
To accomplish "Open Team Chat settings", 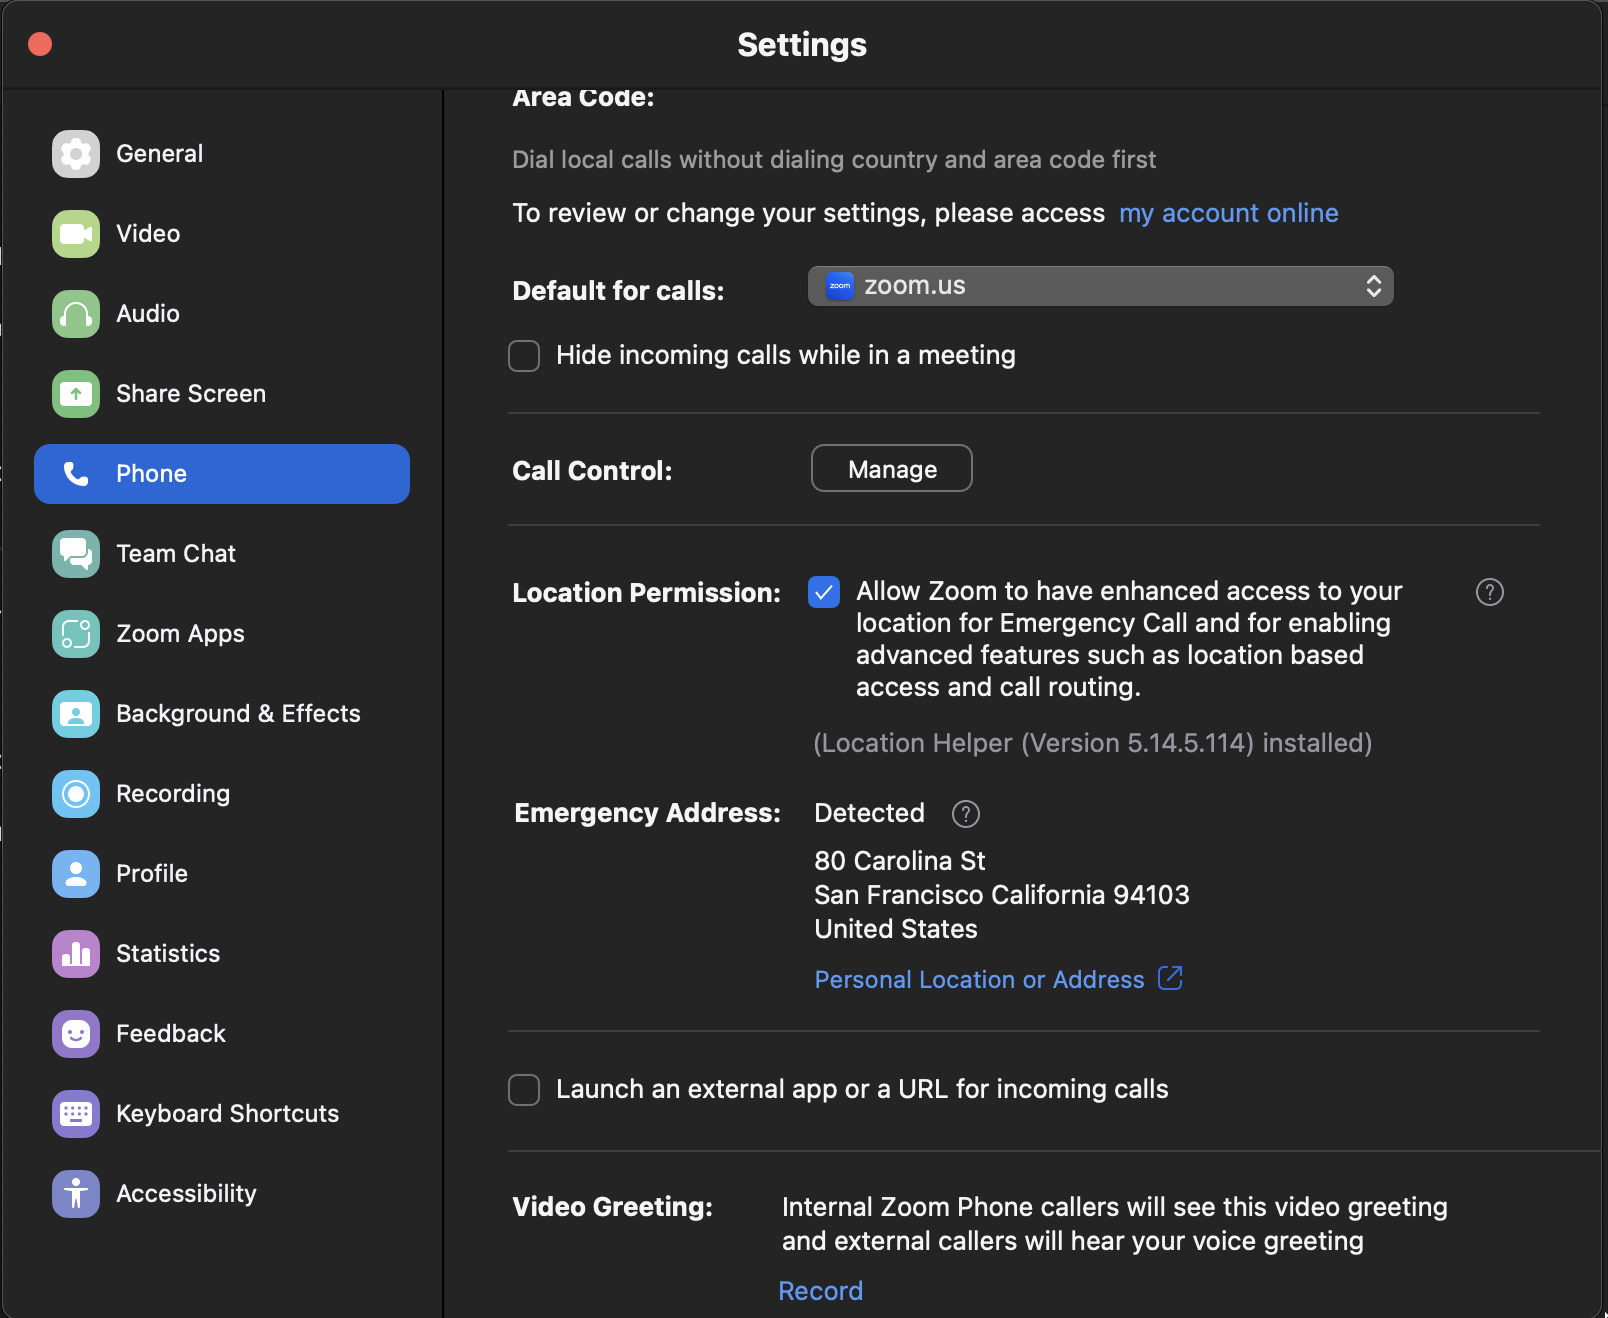I will (222, 554).
